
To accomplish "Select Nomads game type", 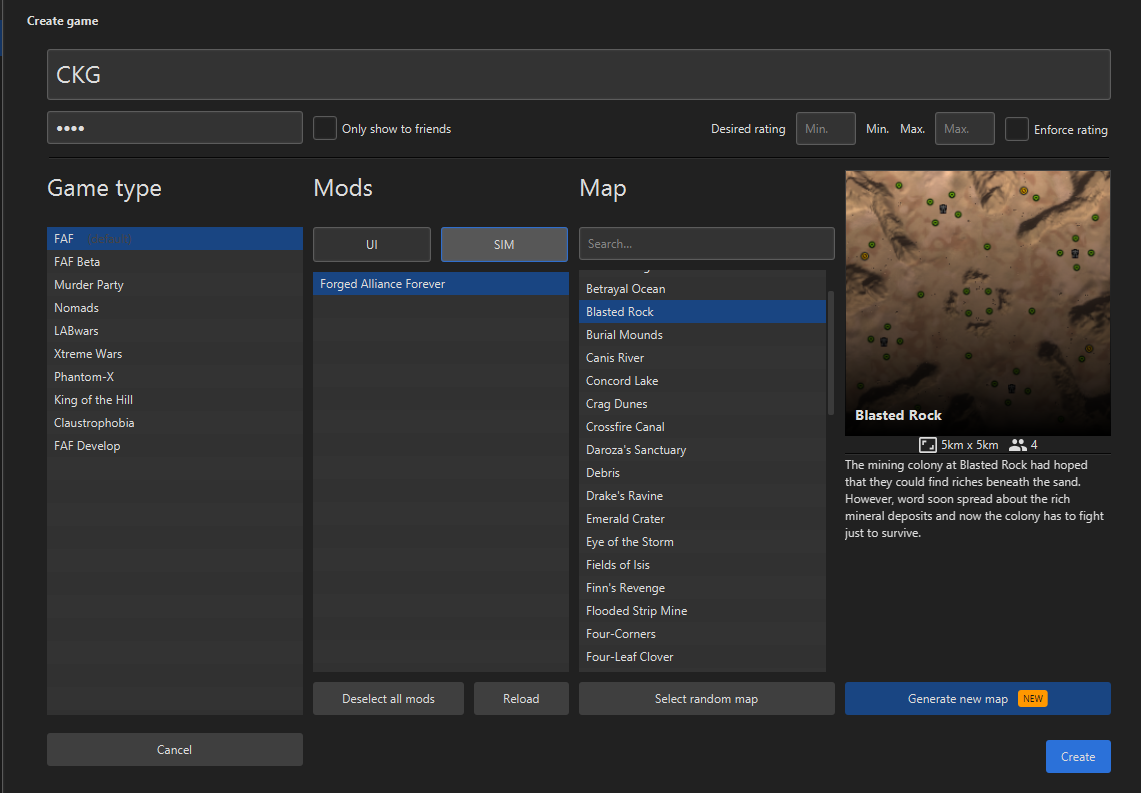I will (175, 308).
